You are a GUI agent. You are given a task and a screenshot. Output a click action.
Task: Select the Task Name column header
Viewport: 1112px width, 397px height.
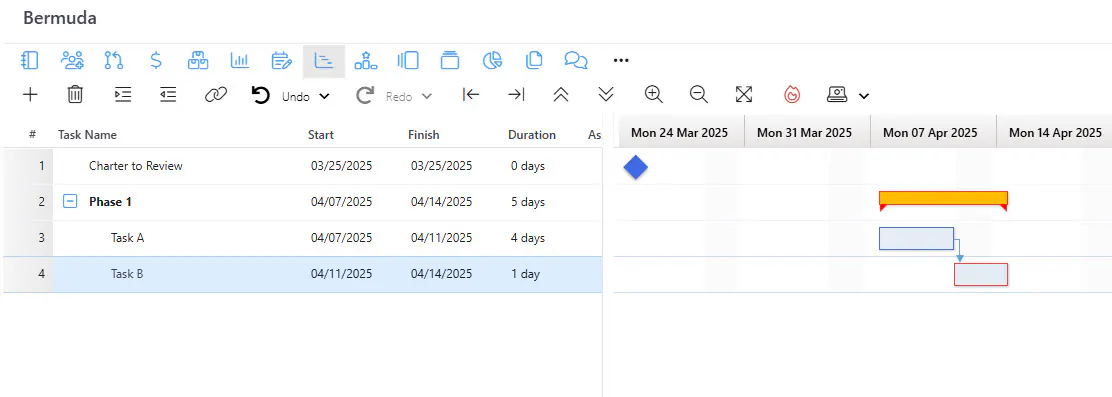point(87,135)
